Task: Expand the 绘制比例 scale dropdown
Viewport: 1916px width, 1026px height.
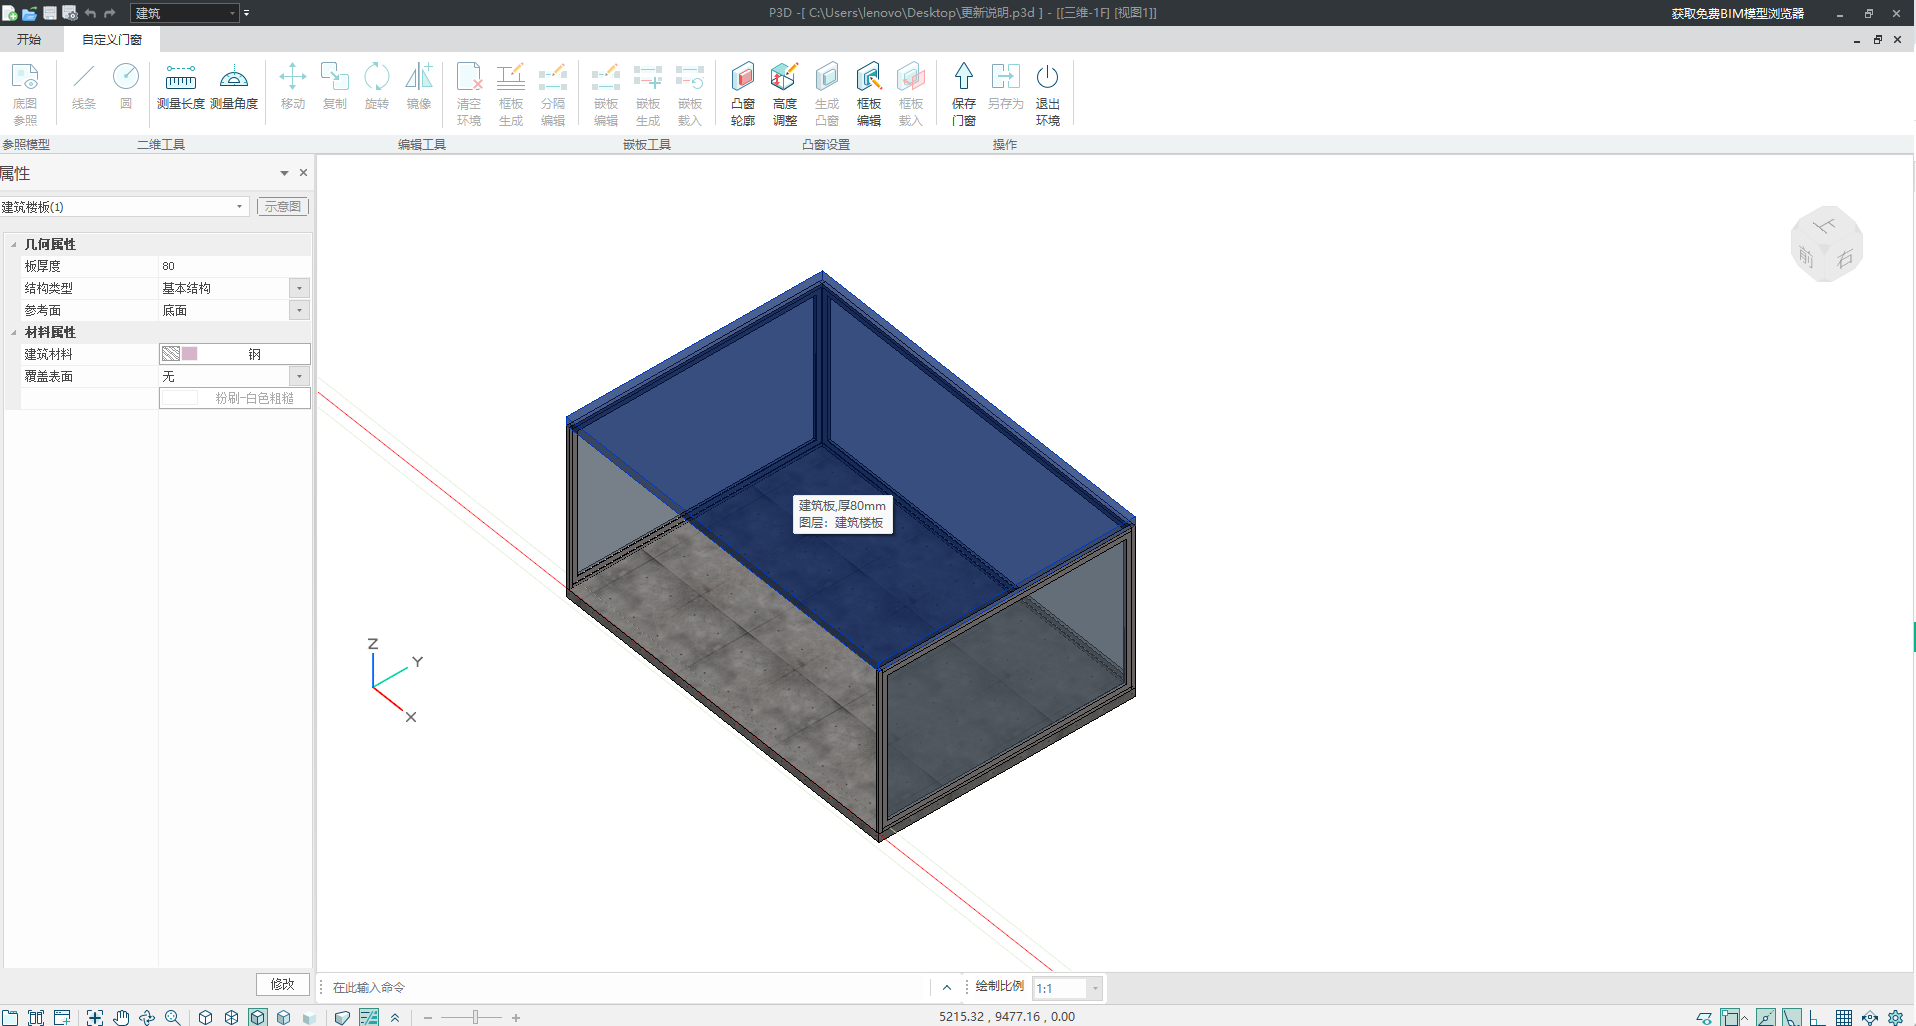Action: pos(1095,988)
